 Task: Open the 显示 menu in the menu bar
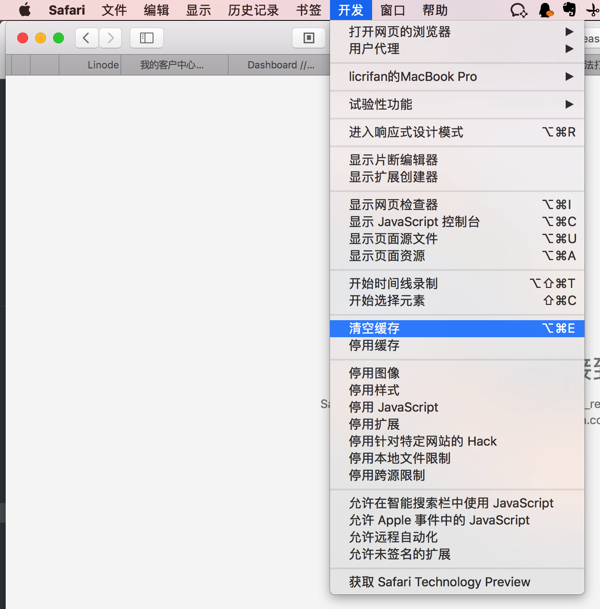pos(198,10)
